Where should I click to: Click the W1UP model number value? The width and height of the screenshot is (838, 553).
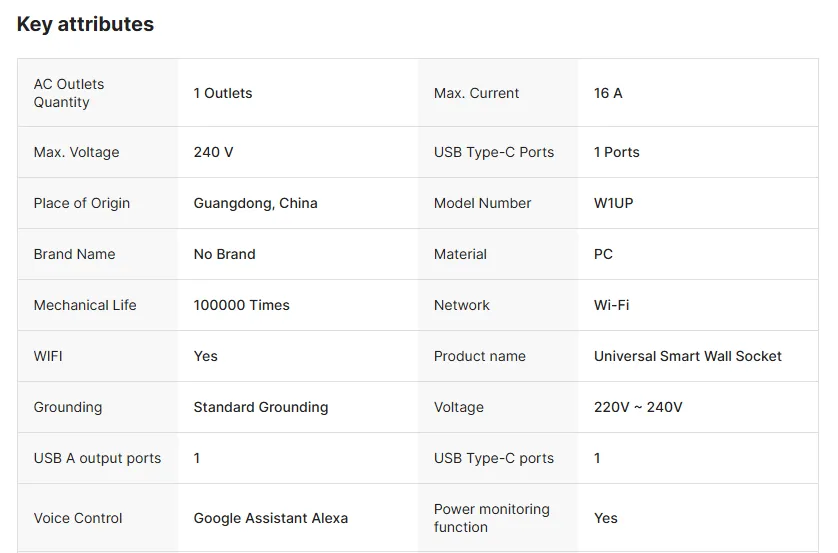pos(613,203)
